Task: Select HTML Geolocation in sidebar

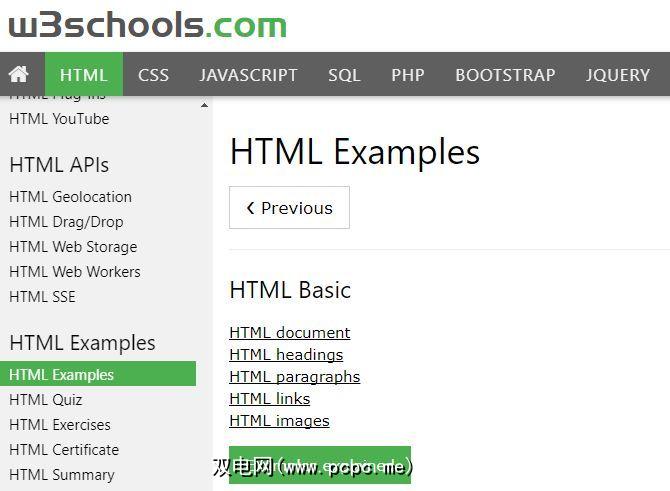Action: click(x=70, y=197)
